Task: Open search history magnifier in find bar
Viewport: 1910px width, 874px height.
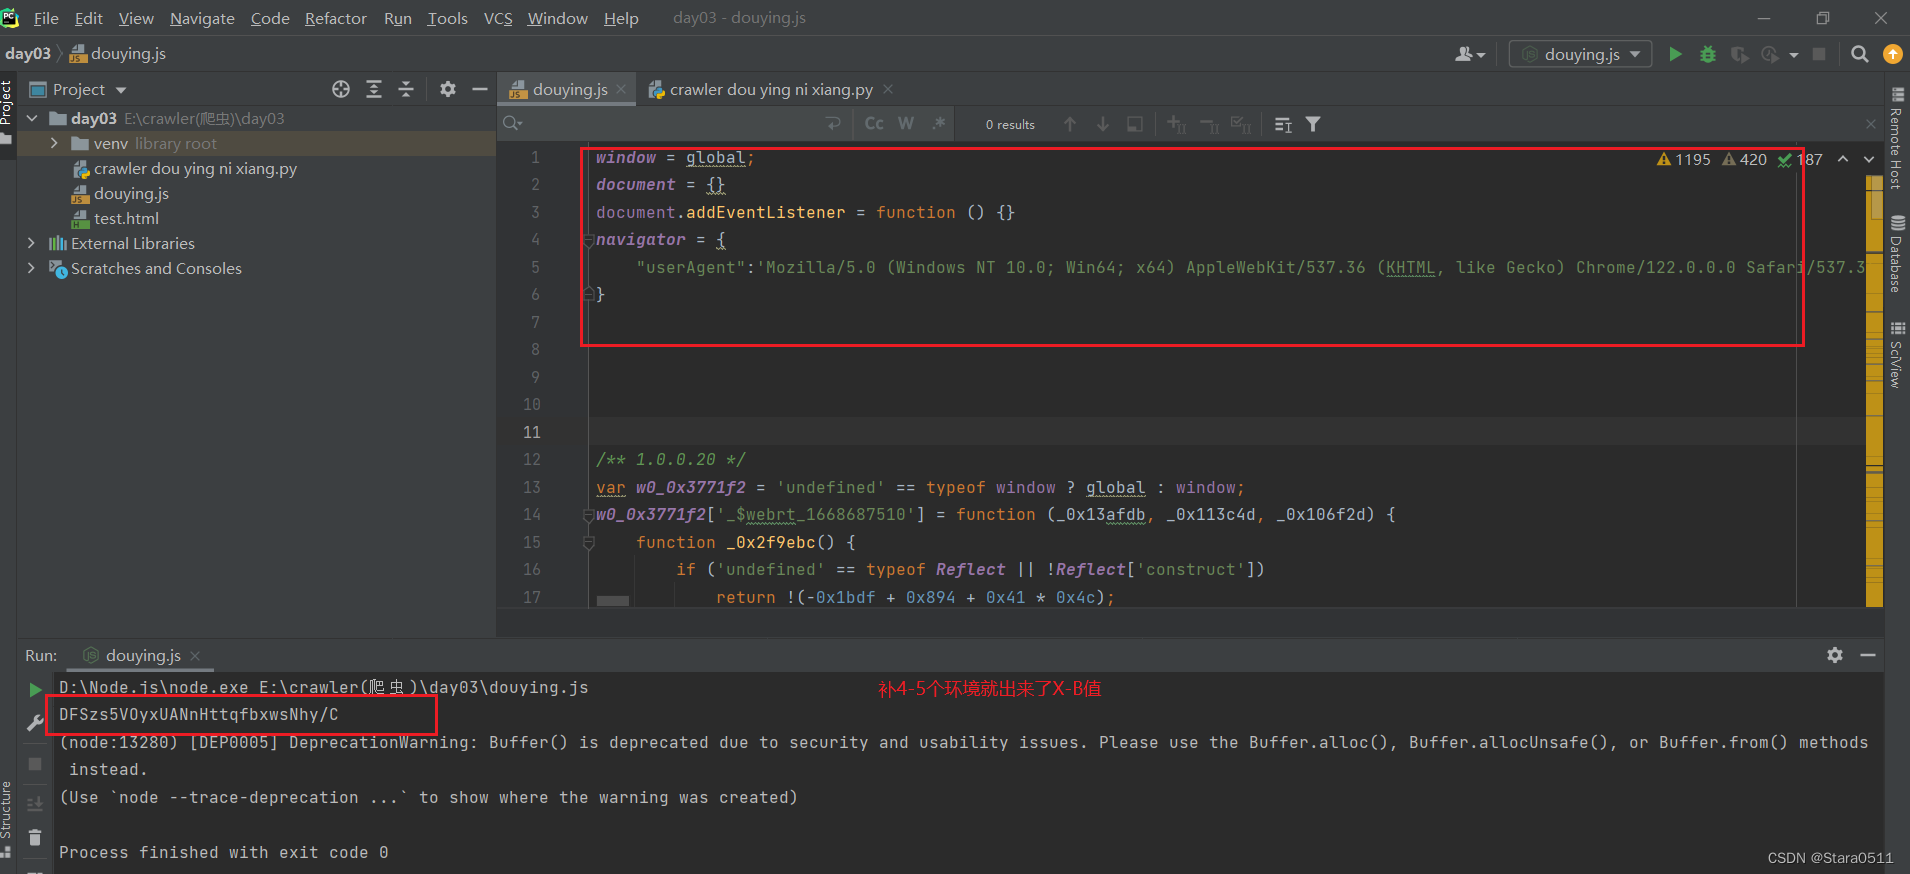Action: pos(513,123)
